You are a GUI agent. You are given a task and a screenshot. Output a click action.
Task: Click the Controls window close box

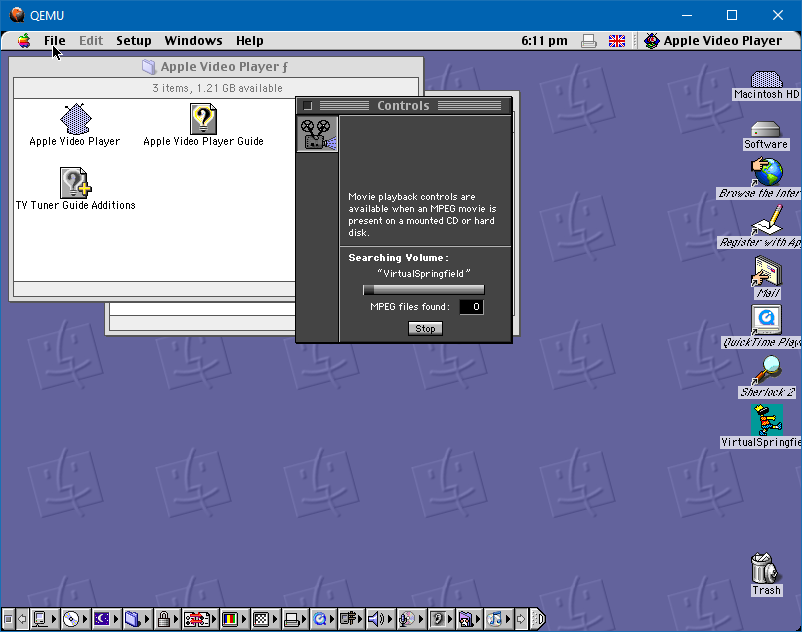pos(308,106)
